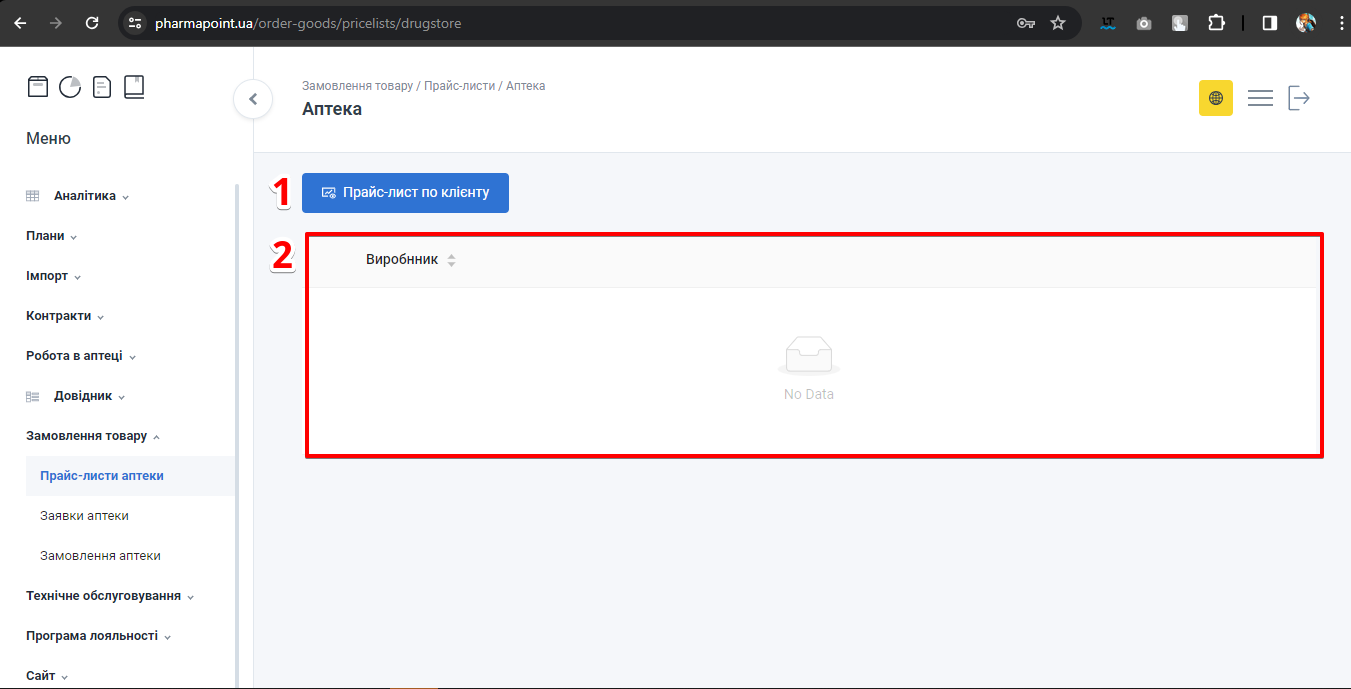Viewport: 1351px width, 689px height.
Task: Select Заявки аптеки in the sidebar
Action: point(84,516)
